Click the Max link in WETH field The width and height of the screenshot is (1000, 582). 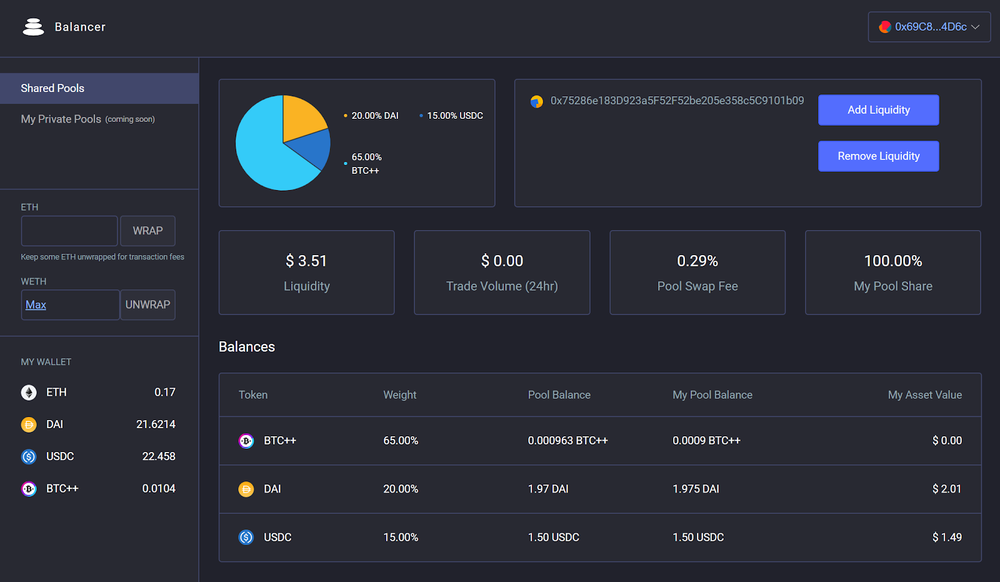[36, 305]
